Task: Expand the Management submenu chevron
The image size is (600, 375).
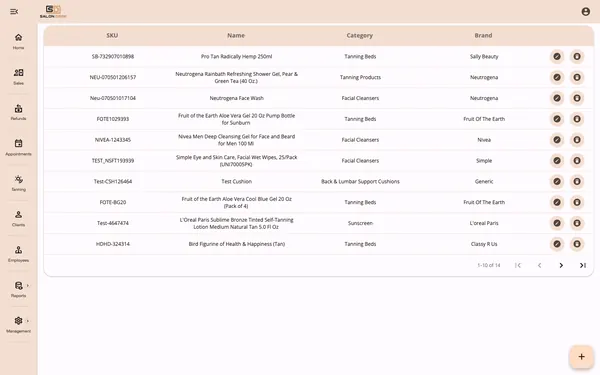Action: tap(28, 321)
